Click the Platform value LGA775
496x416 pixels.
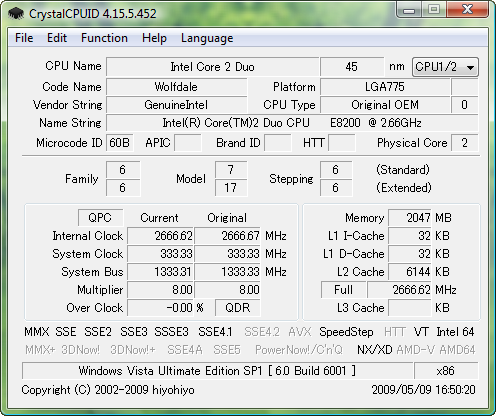(385, 87)
